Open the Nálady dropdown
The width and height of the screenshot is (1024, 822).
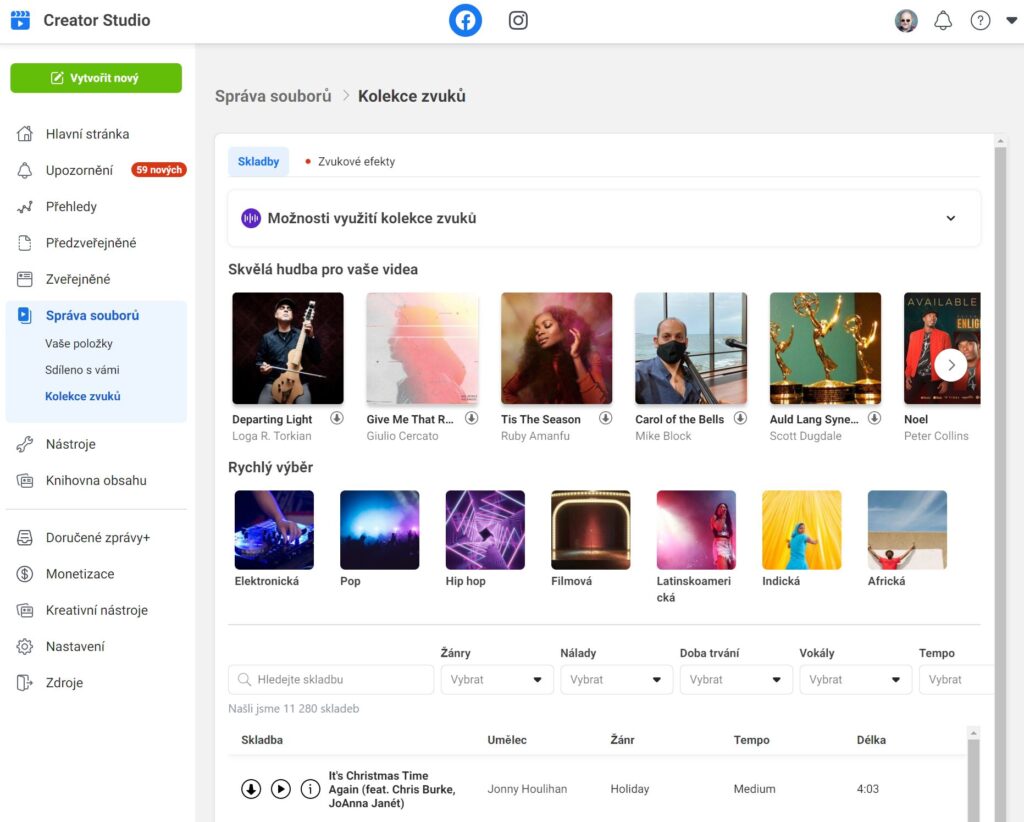616,680
